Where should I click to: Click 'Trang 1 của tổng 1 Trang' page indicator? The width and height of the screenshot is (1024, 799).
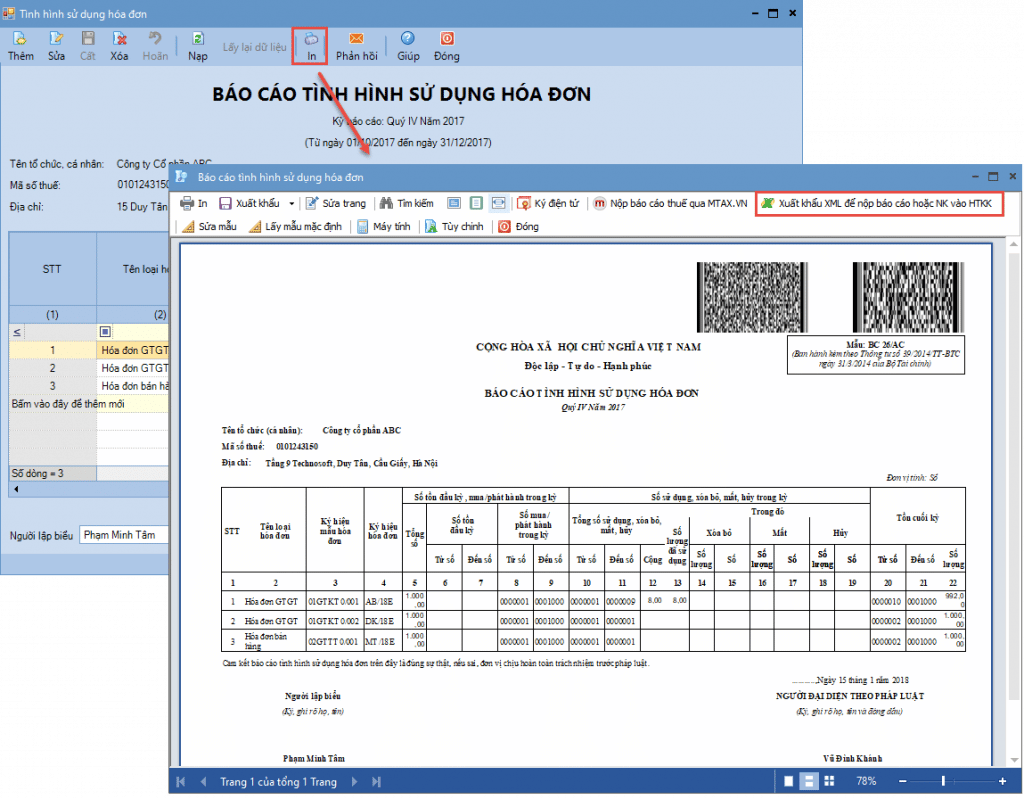point(278,781)
